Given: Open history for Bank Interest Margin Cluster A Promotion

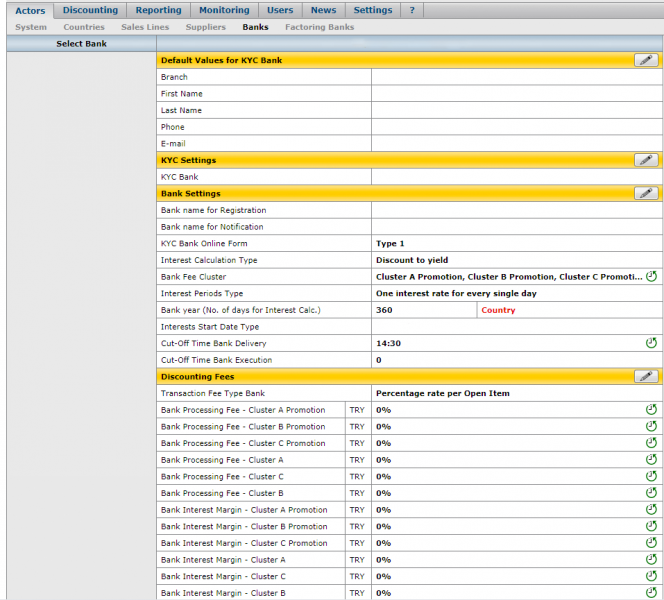Looking at the screenshot, I should click(651, 509).
